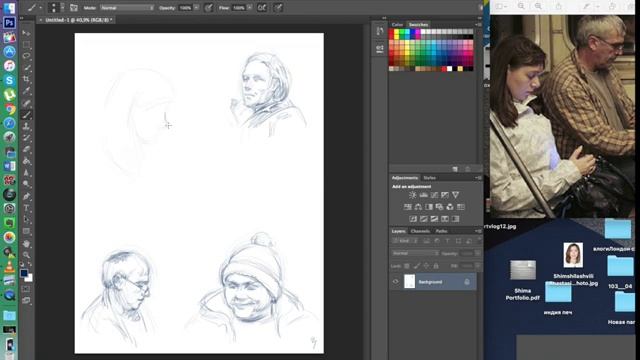Screen dimensions: 640x360
Task: Open layer blend mode dropdown
Action: point(415,253)
